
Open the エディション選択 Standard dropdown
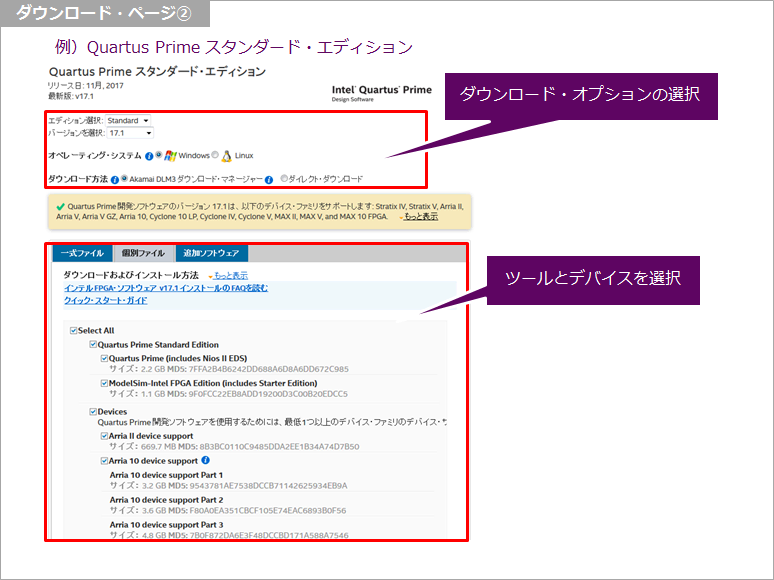[x=128, y=120]
